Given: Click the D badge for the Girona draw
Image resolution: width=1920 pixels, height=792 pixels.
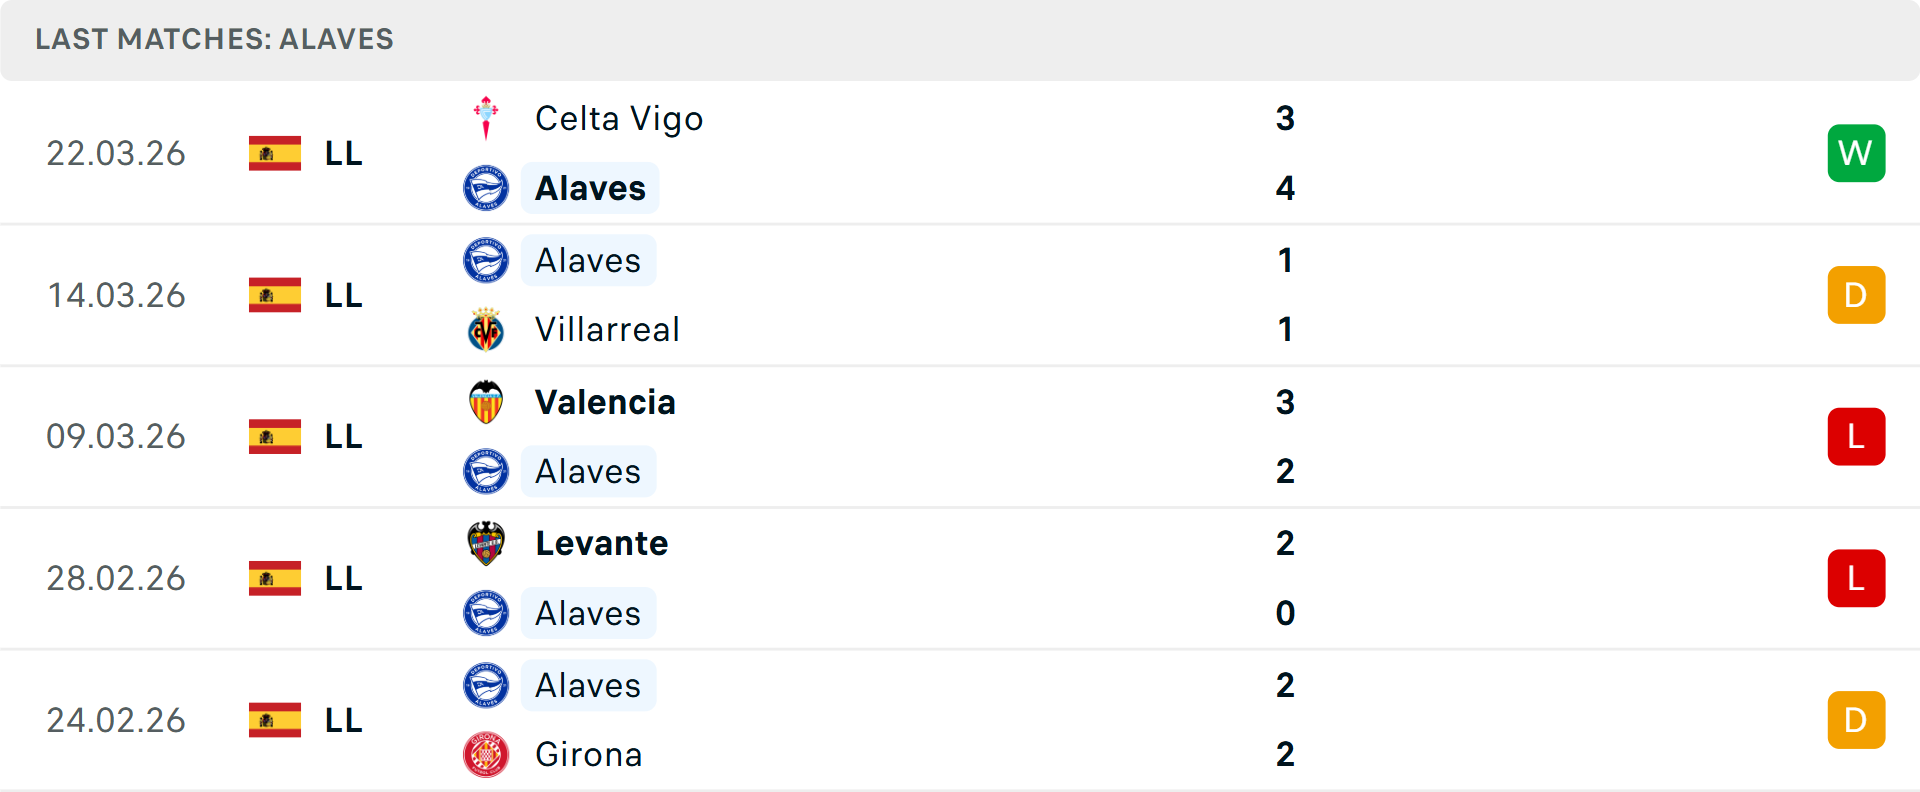Looking at the screenshot, I should click(x=1856, y=719).
